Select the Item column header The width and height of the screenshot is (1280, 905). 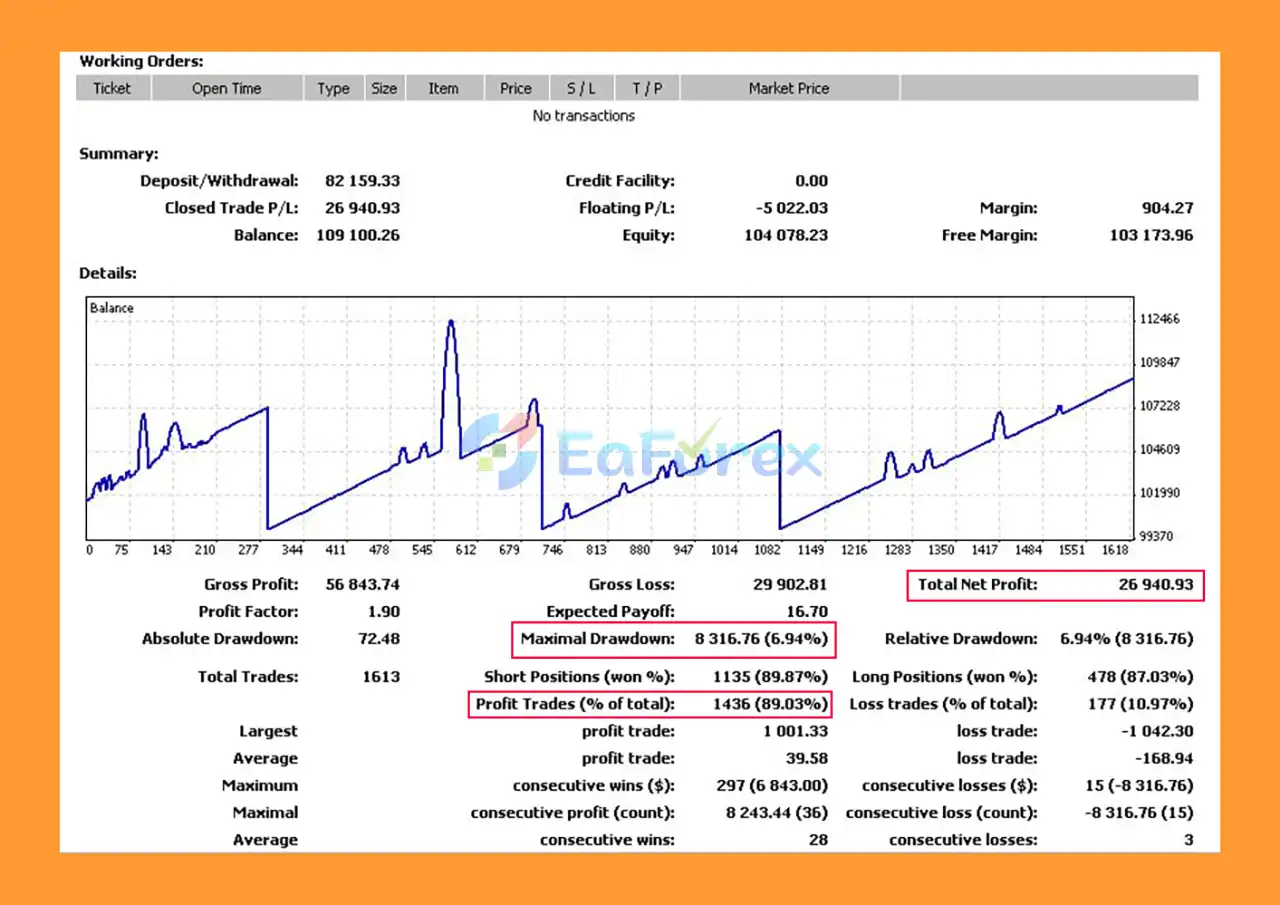pyautogui.click(x=443, y=88)
